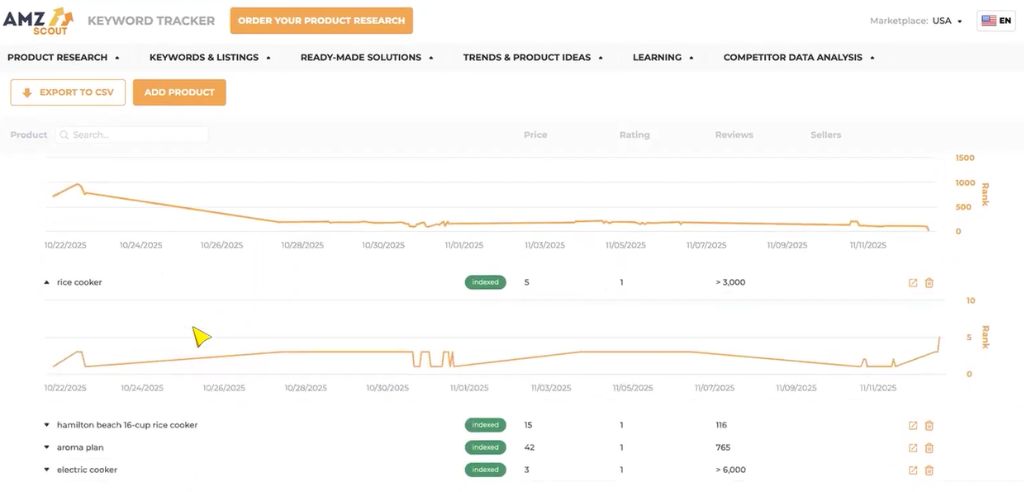Viewport: 1024px width, 492px height.
Task: Delete the aroma plan keyword
Action: (929, 448)
